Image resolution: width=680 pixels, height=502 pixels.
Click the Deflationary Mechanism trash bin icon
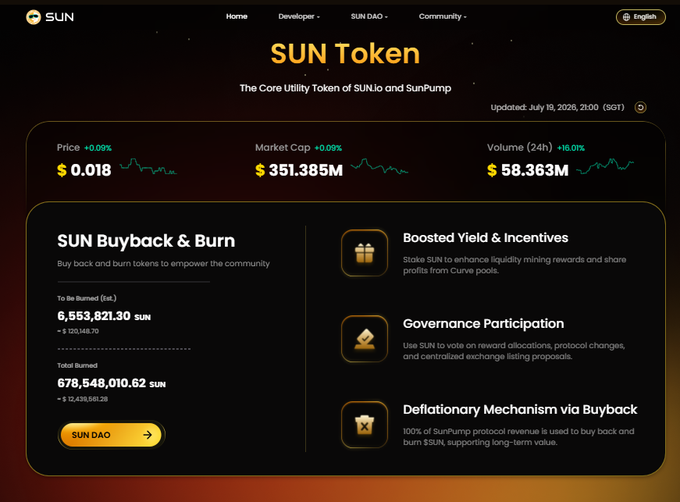[x=364, y=425]
